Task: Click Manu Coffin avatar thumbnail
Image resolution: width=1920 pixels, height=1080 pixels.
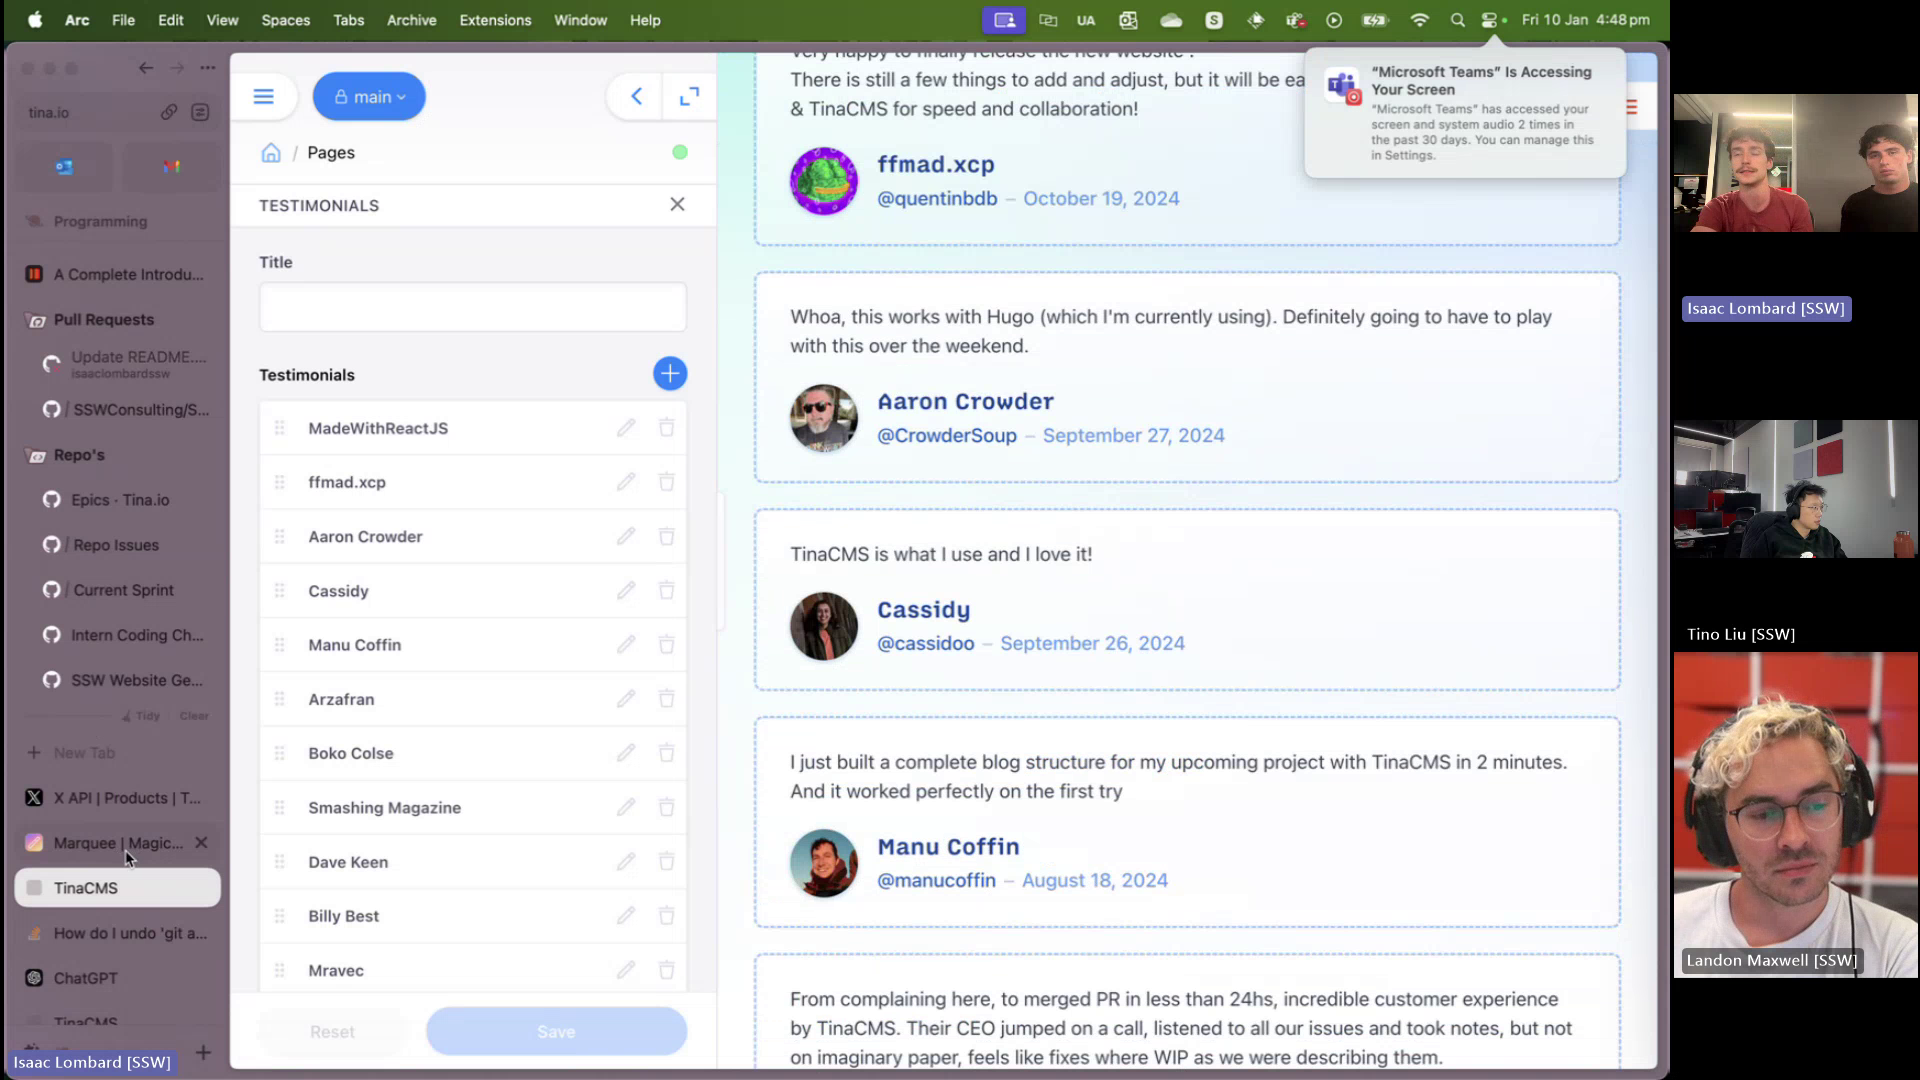Action: pyautogui.click(x=823, y=863)
